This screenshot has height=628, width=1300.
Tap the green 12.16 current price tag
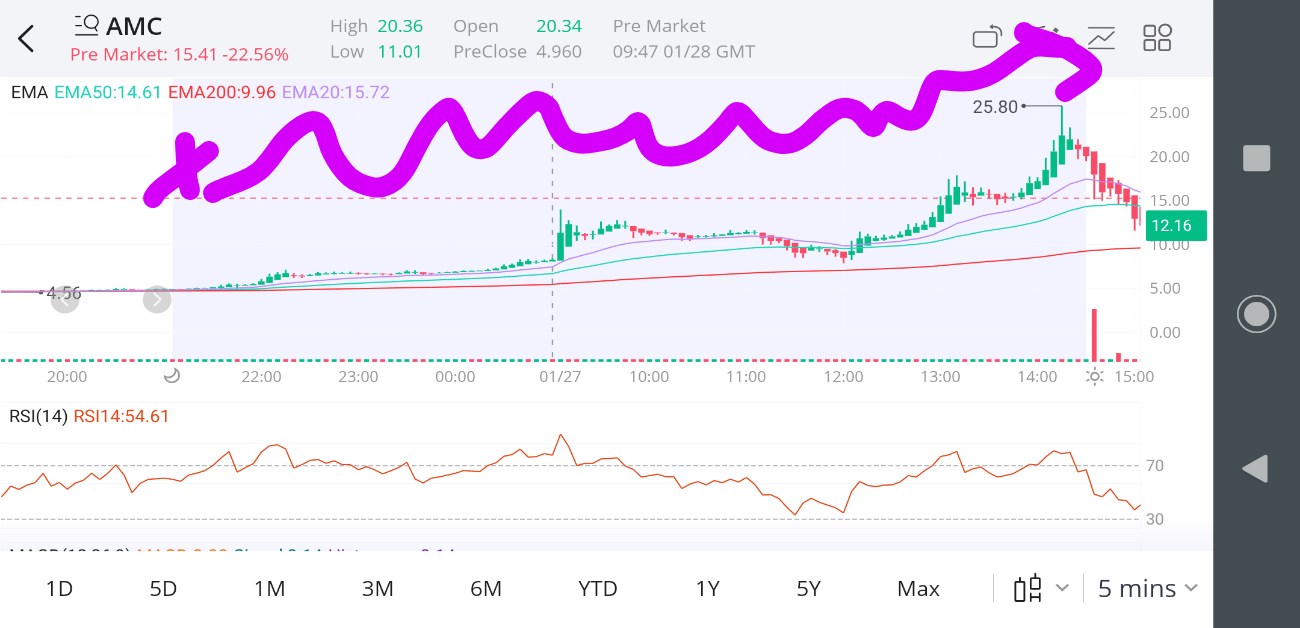pyautogui.click(x=1176, y=226)
